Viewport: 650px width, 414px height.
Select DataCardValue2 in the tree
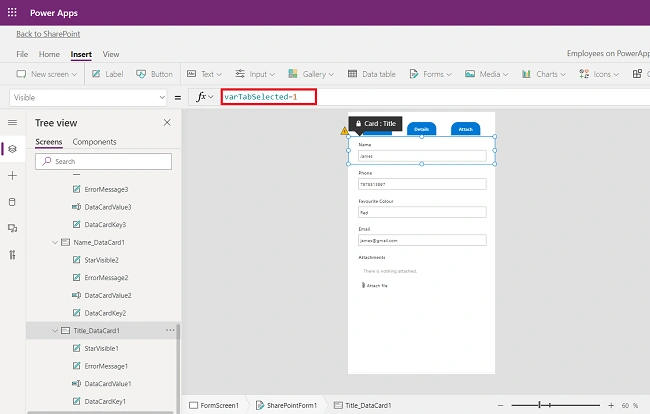108,295
